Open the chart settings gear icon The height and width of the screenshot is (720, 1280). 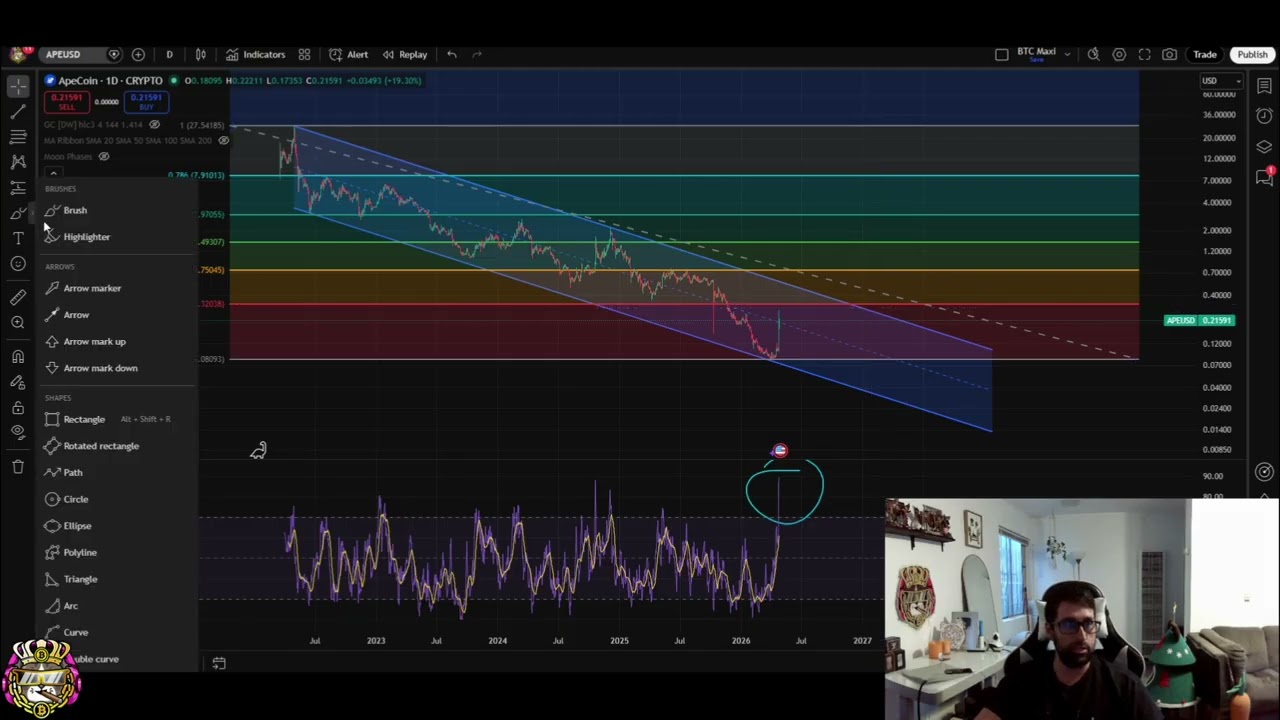[1119, 54]
